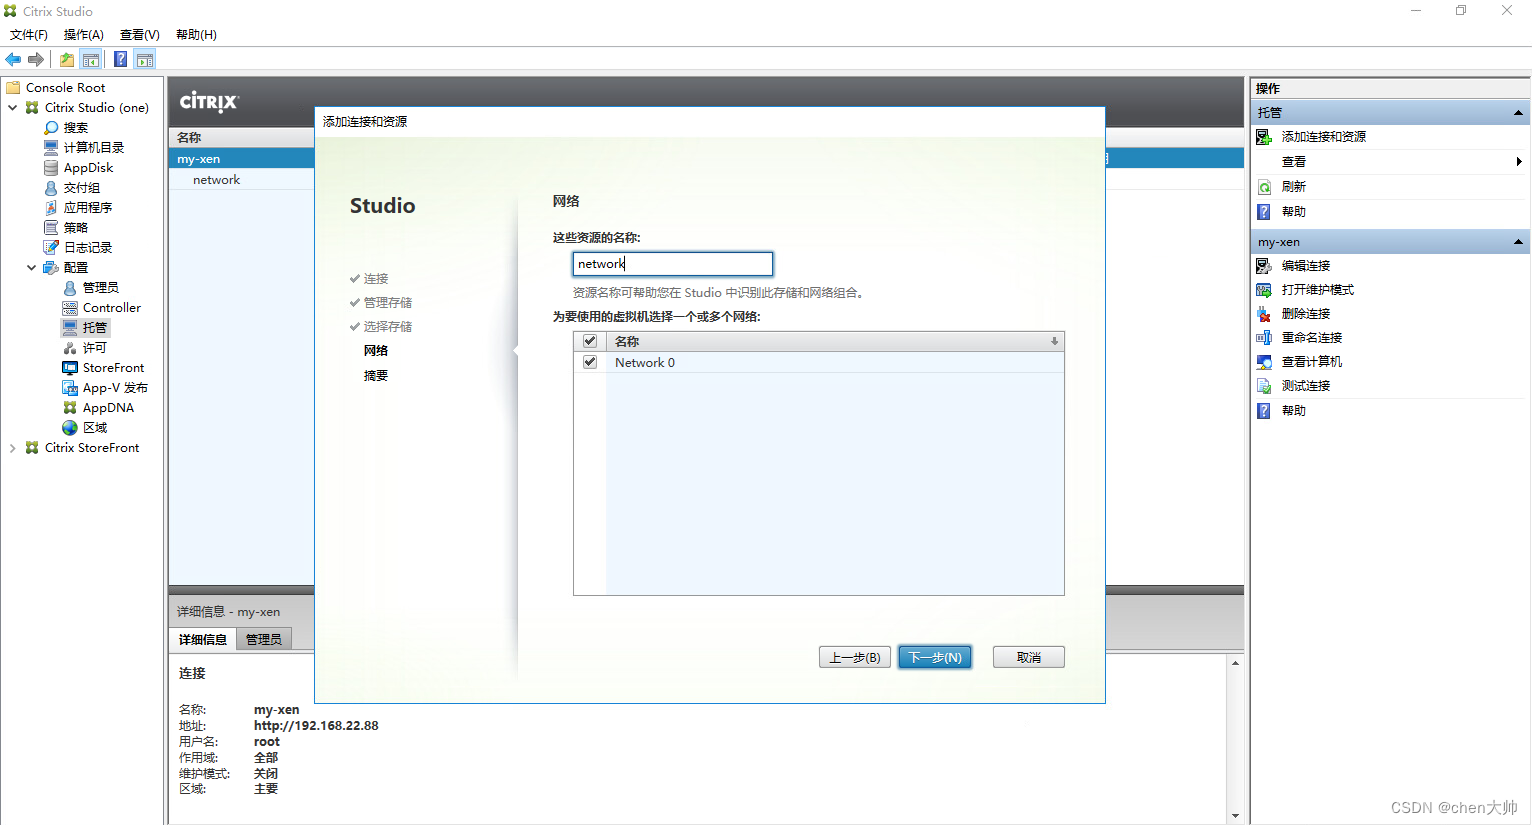
Task: Open the 查看(V) menu
Action: [139, 35]
